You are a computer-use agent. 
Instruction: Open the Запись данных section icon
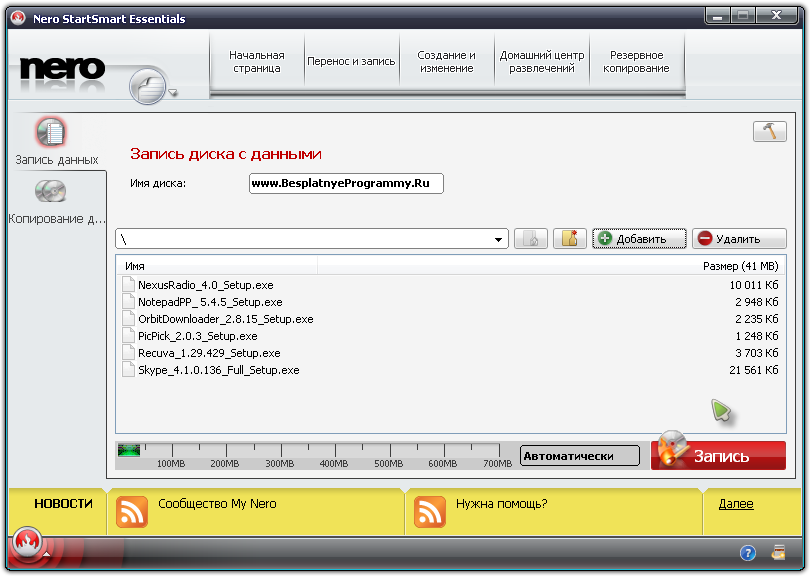51,132
